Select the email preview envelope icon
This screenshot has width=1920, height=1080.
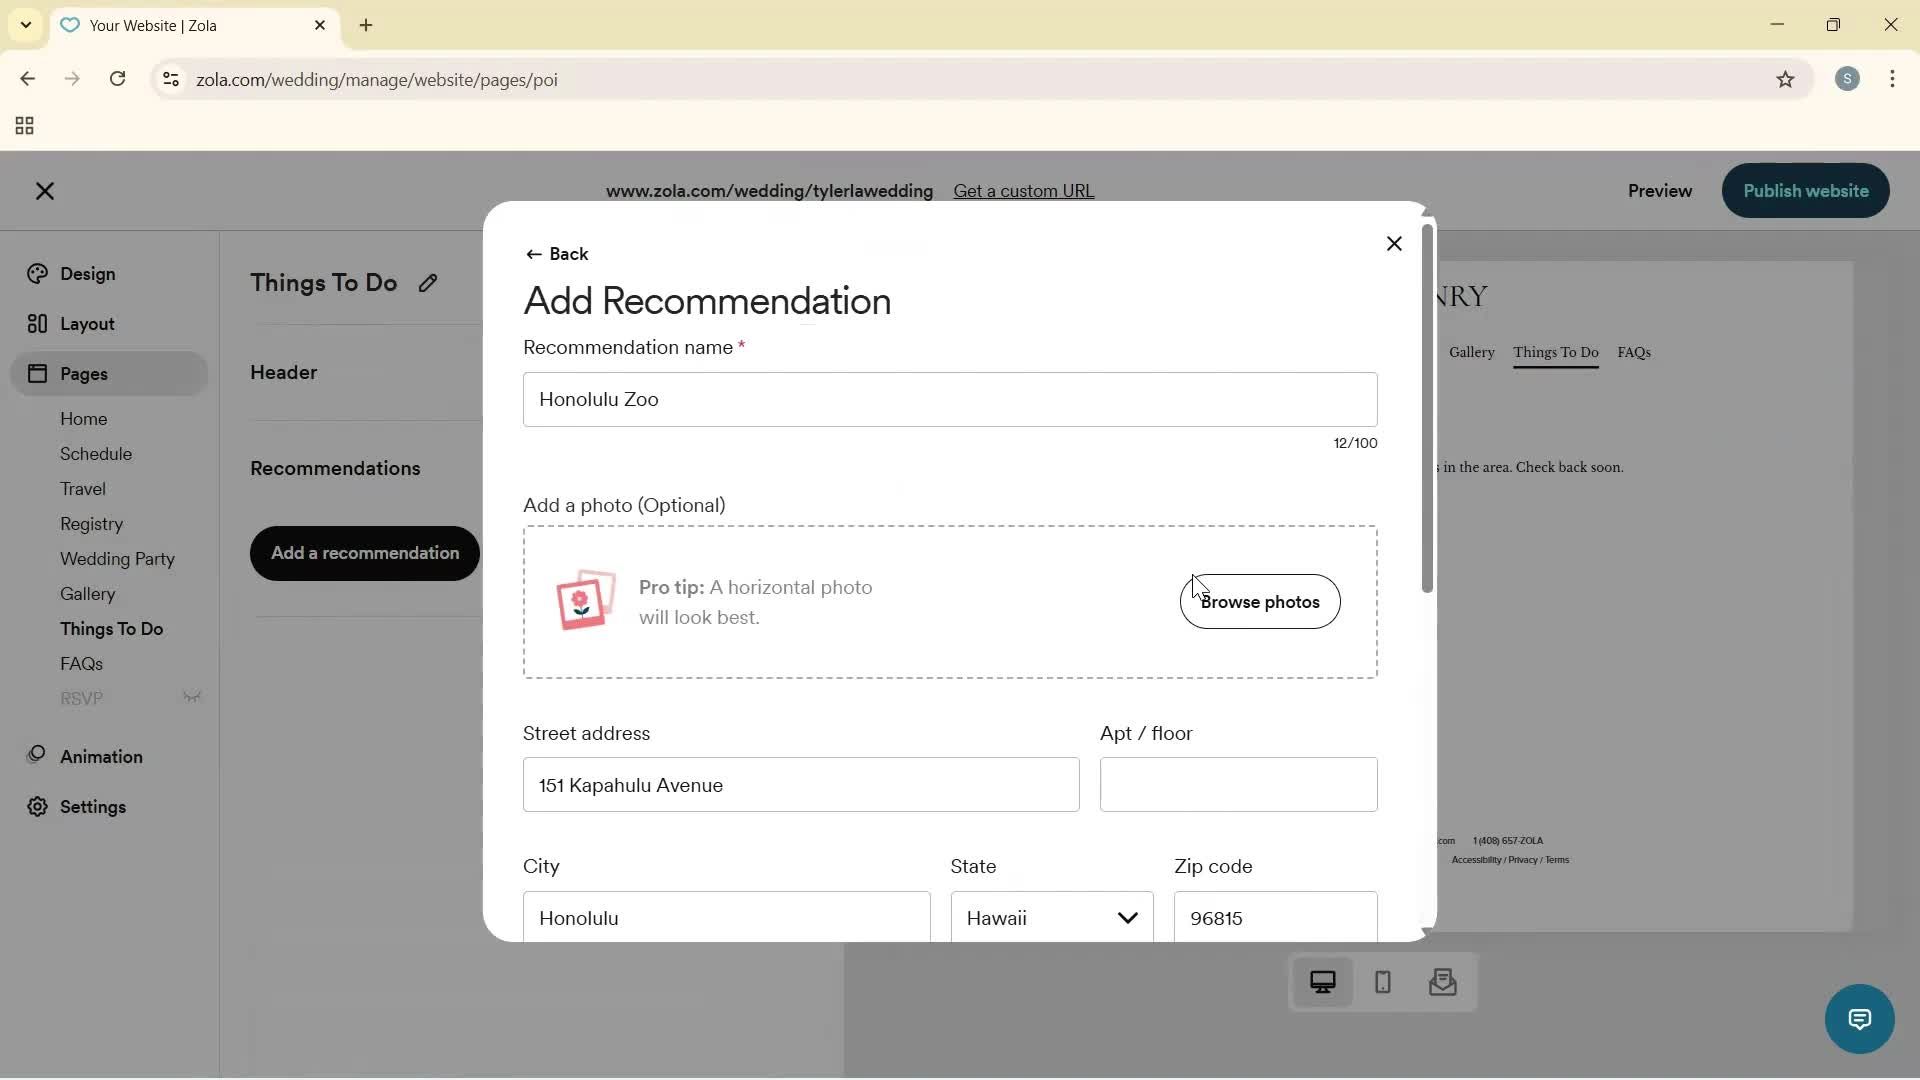tap(1443, 983)
